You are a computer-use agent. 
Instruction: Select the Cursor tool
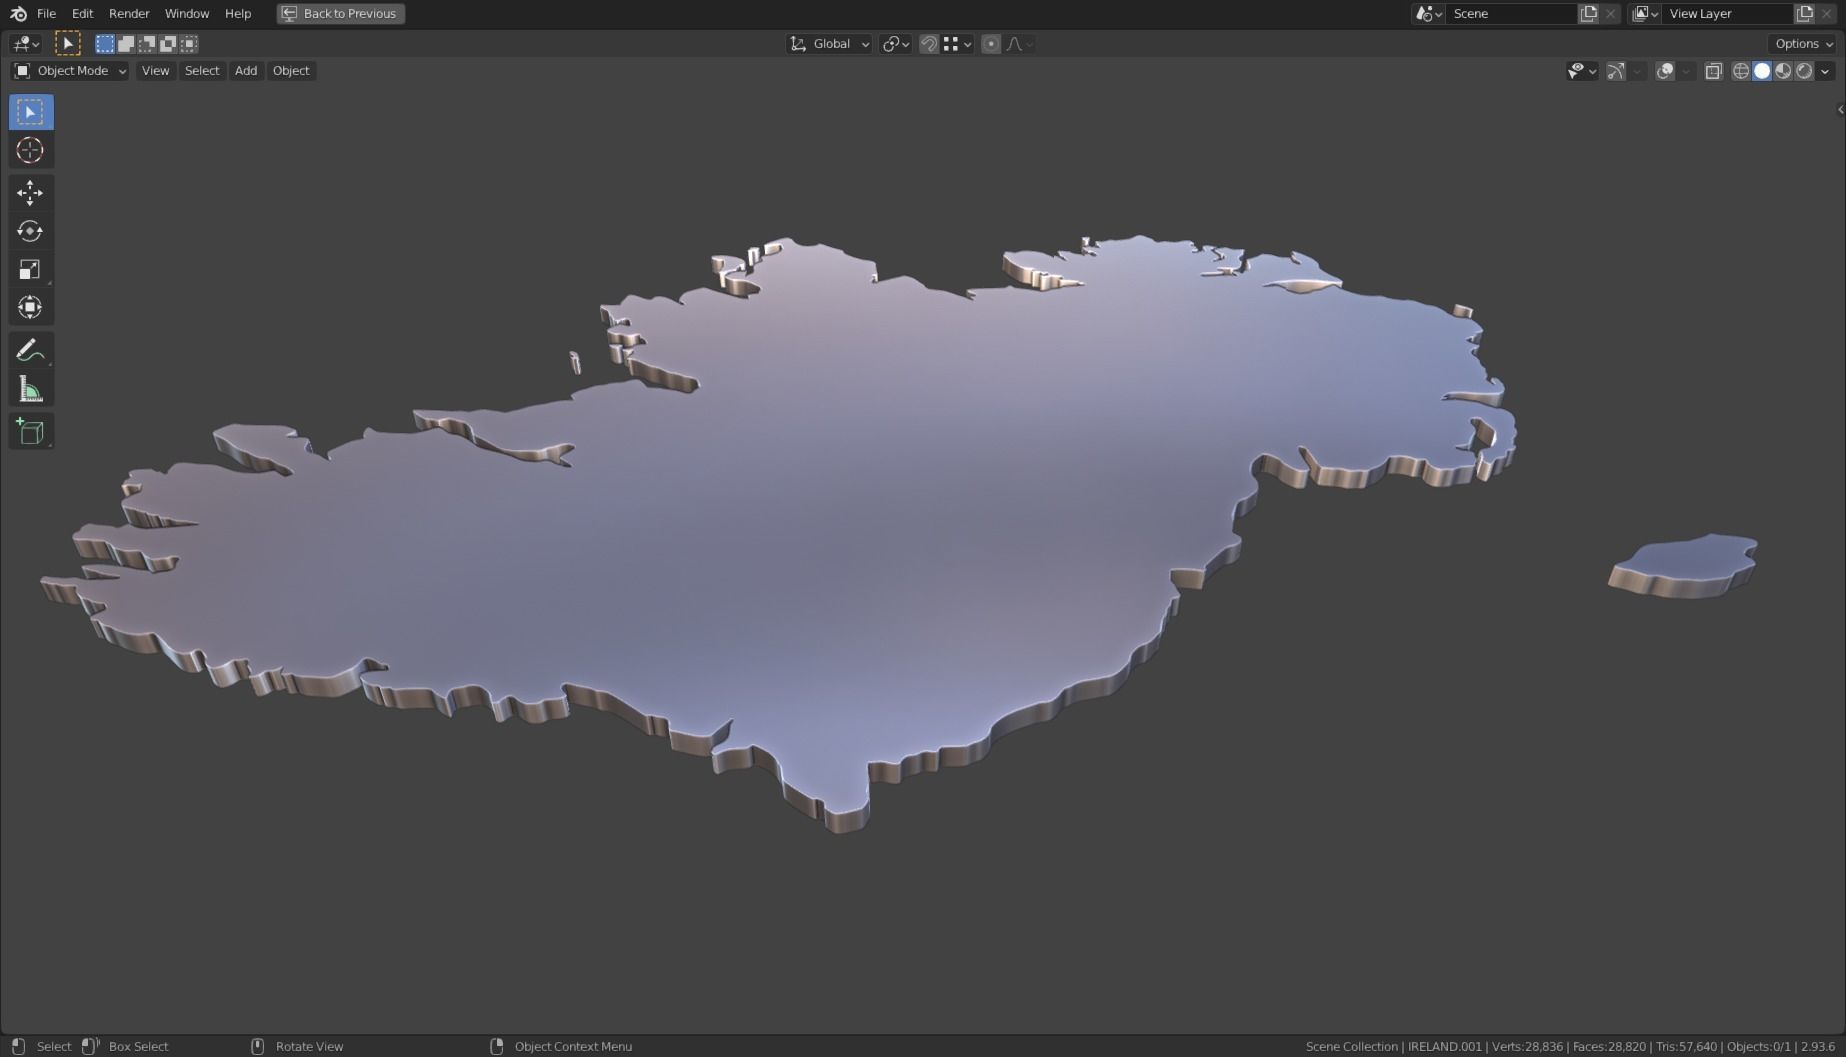[31, 150]
